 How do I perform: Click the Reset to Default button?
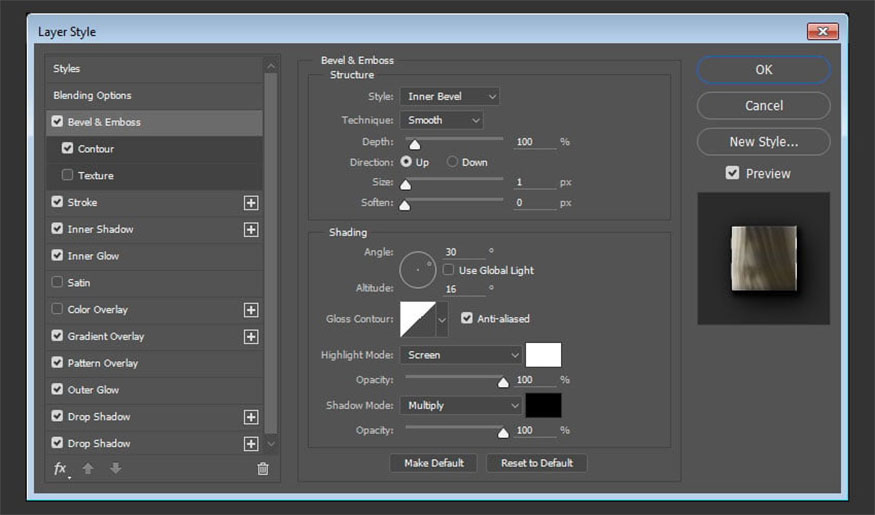[x=536, y=463]
